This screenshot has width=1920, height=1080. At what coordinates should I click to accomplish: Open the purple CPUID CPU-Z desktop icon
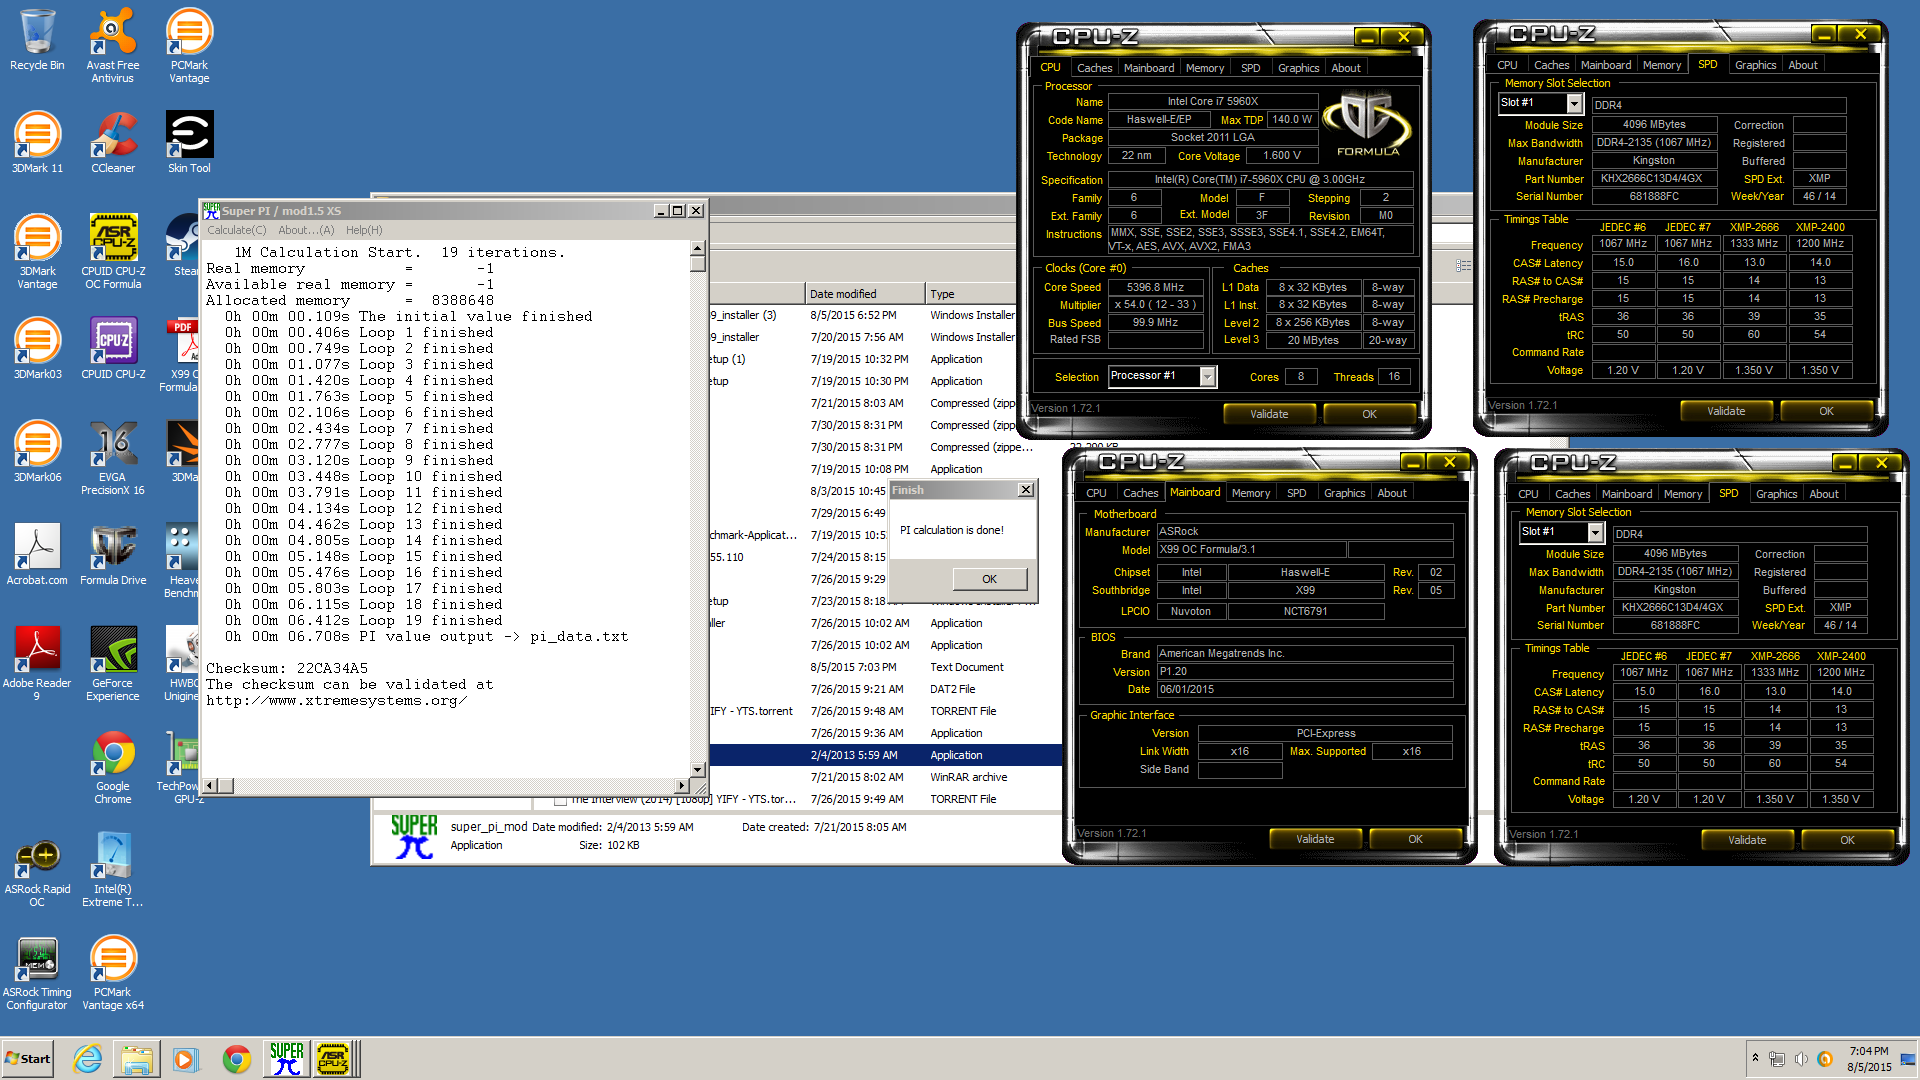[x=113, y=349]
